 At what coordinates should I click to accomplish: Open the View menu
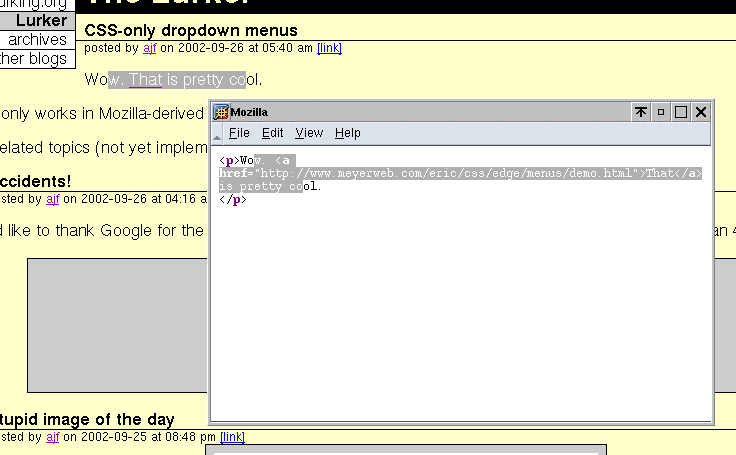coord(309,133)
